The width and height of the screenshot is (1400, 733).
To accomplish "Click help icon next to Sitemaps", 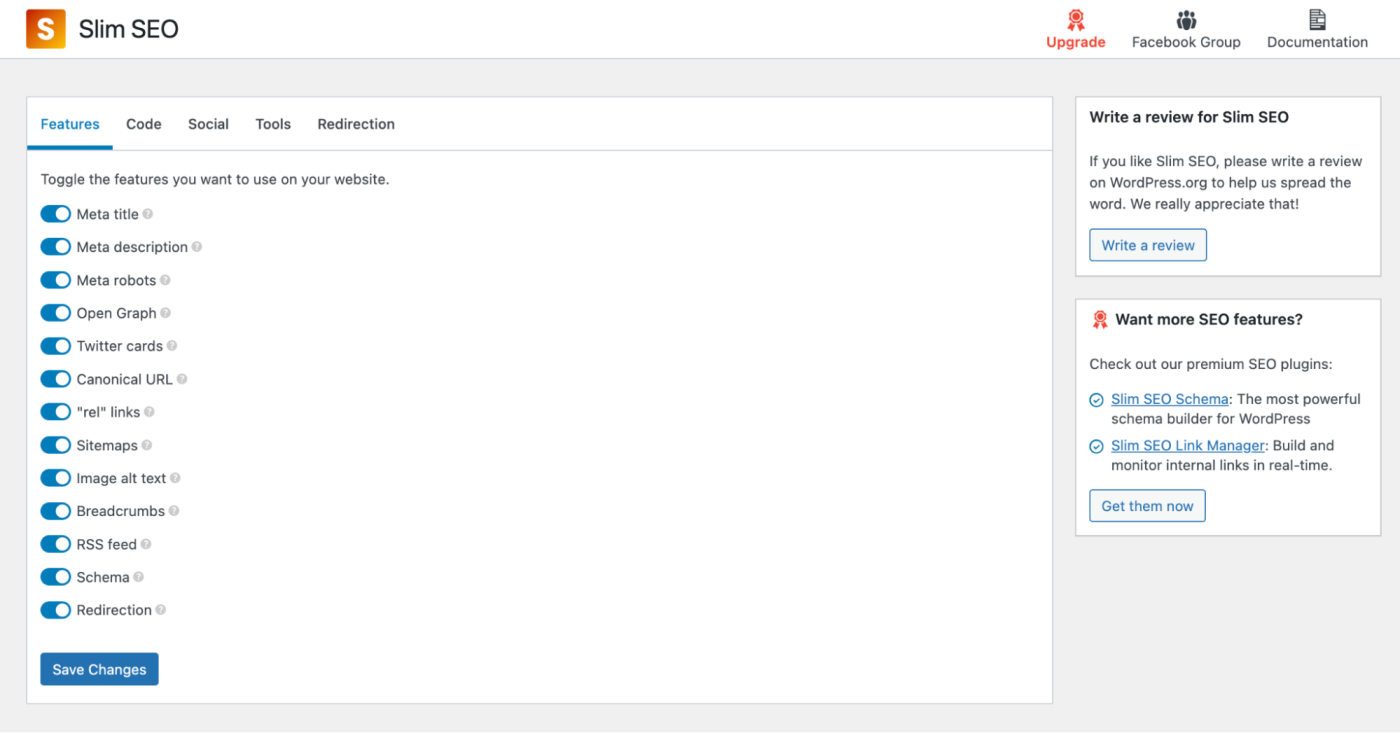I will pos(147,445).
